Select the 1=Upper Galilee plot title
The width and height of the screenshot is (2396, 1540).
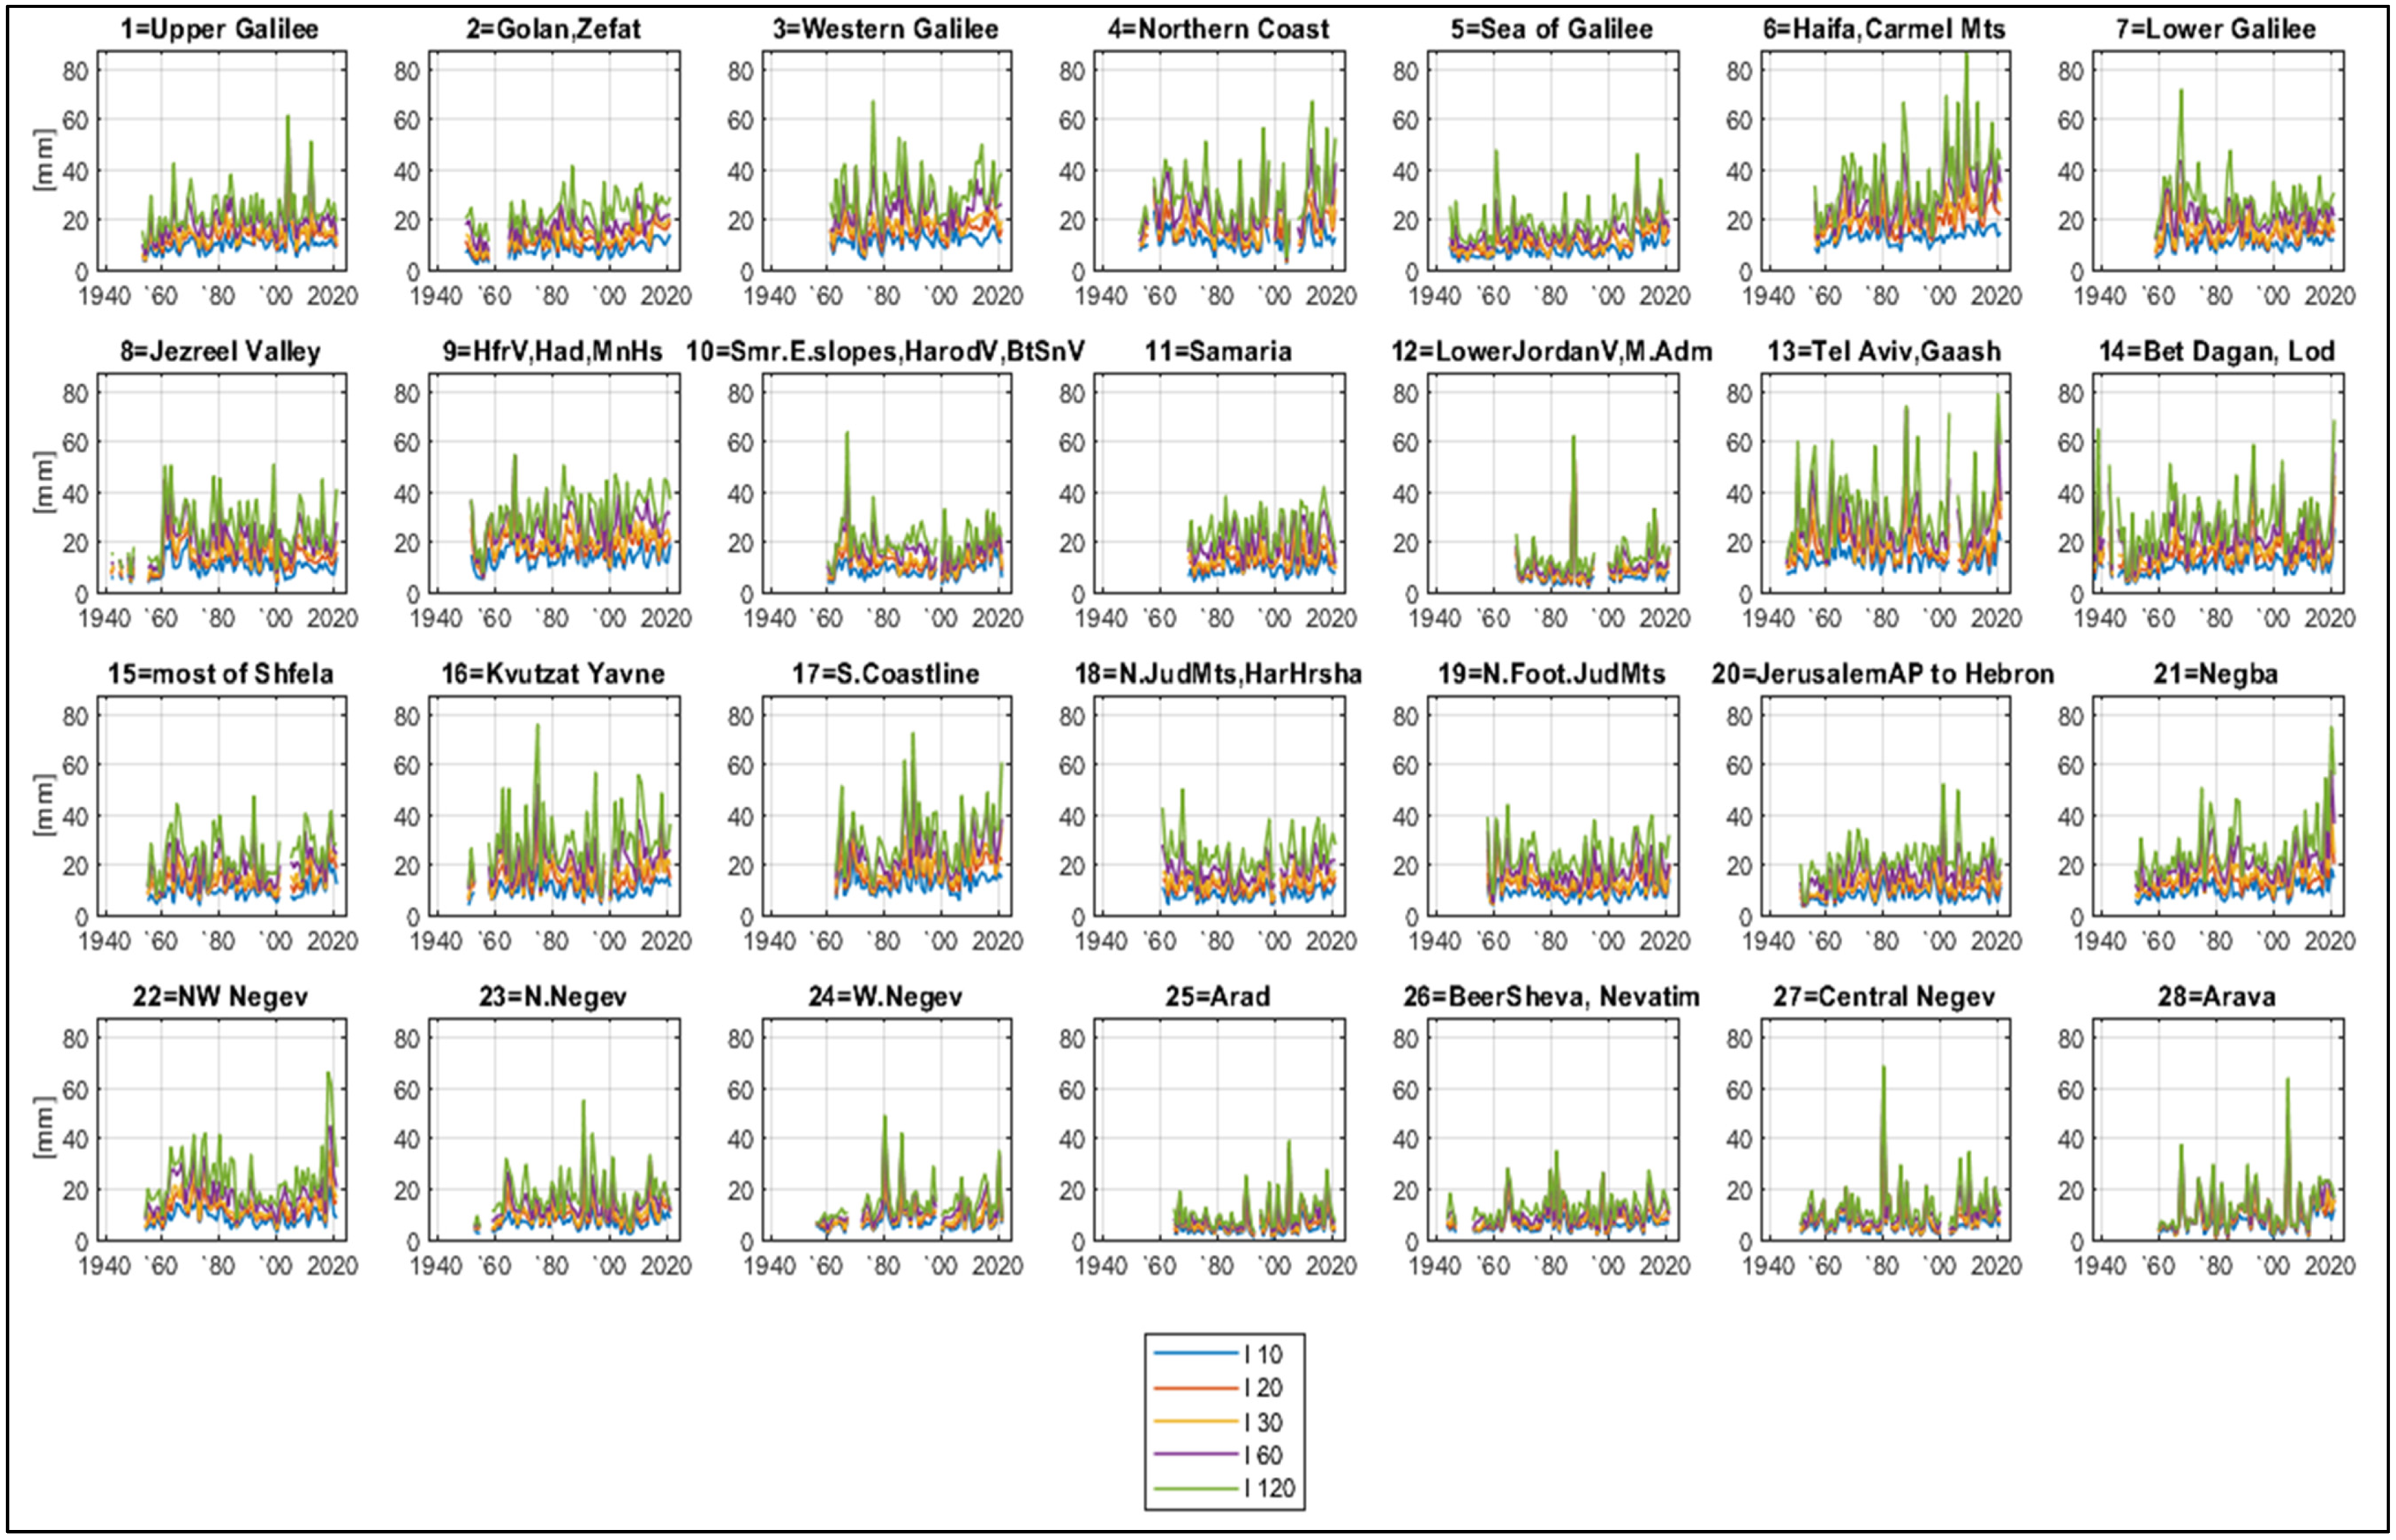[x=220, y=29]
